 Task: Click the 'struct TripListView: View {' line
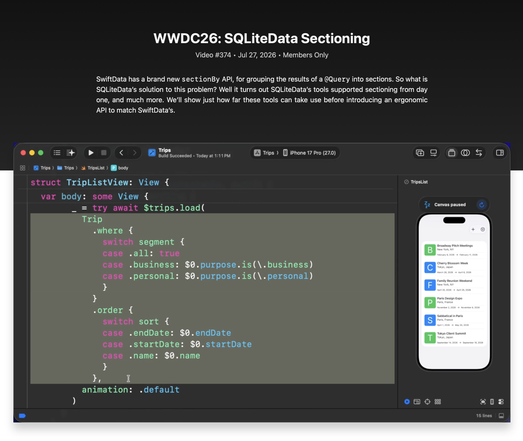100,182
